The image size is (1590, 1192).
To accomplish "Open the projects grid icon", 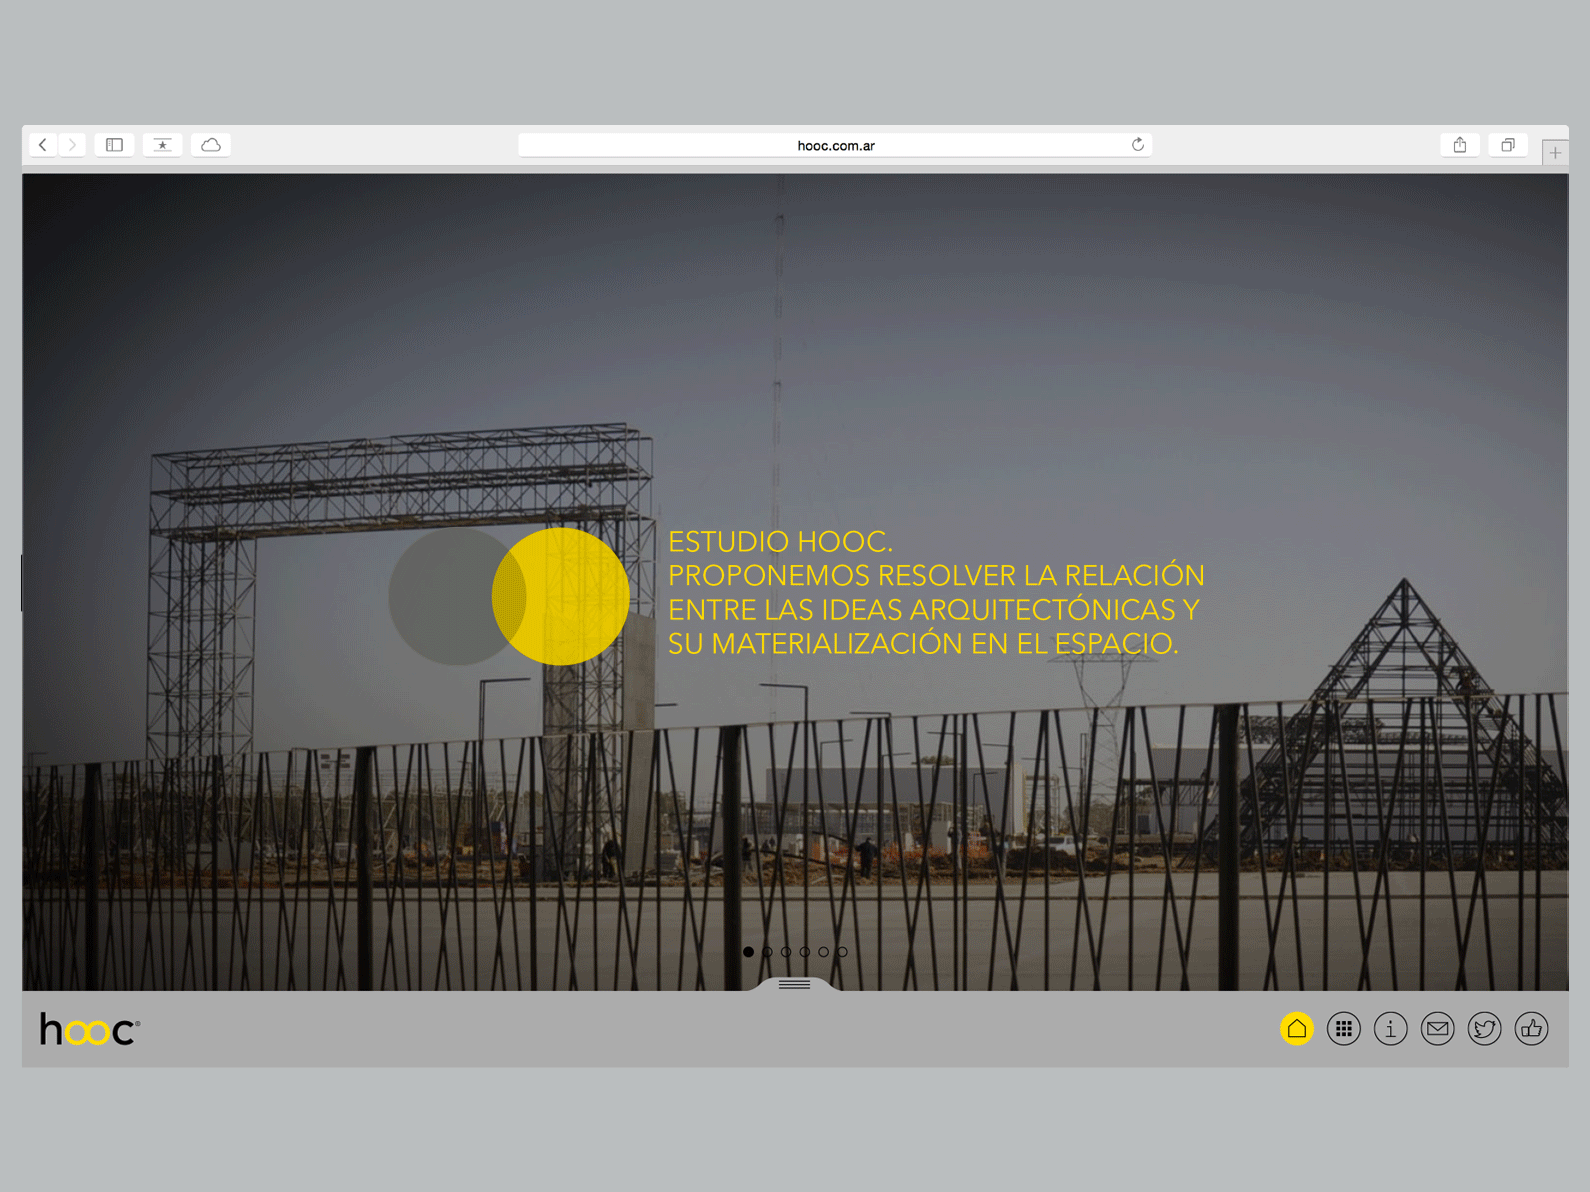I will [x=1344, y=1029].
